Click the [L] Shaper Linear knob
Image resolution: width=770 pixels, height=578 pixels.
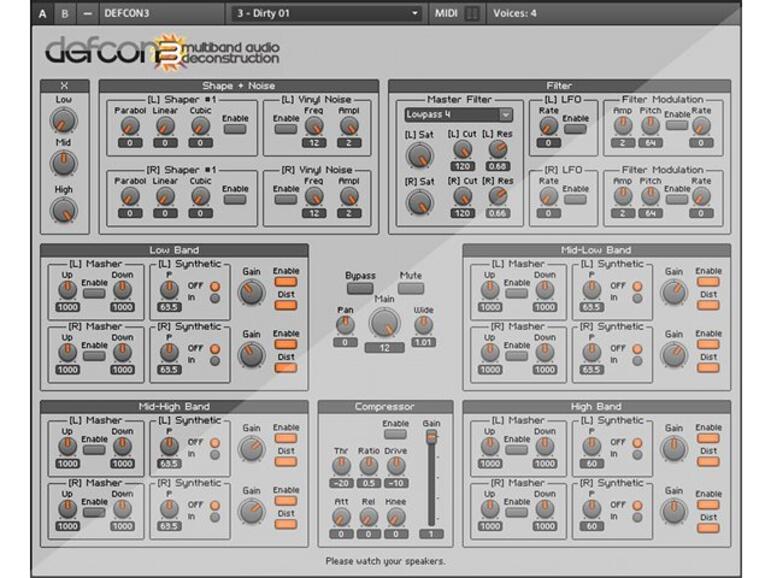click(165, 126)
